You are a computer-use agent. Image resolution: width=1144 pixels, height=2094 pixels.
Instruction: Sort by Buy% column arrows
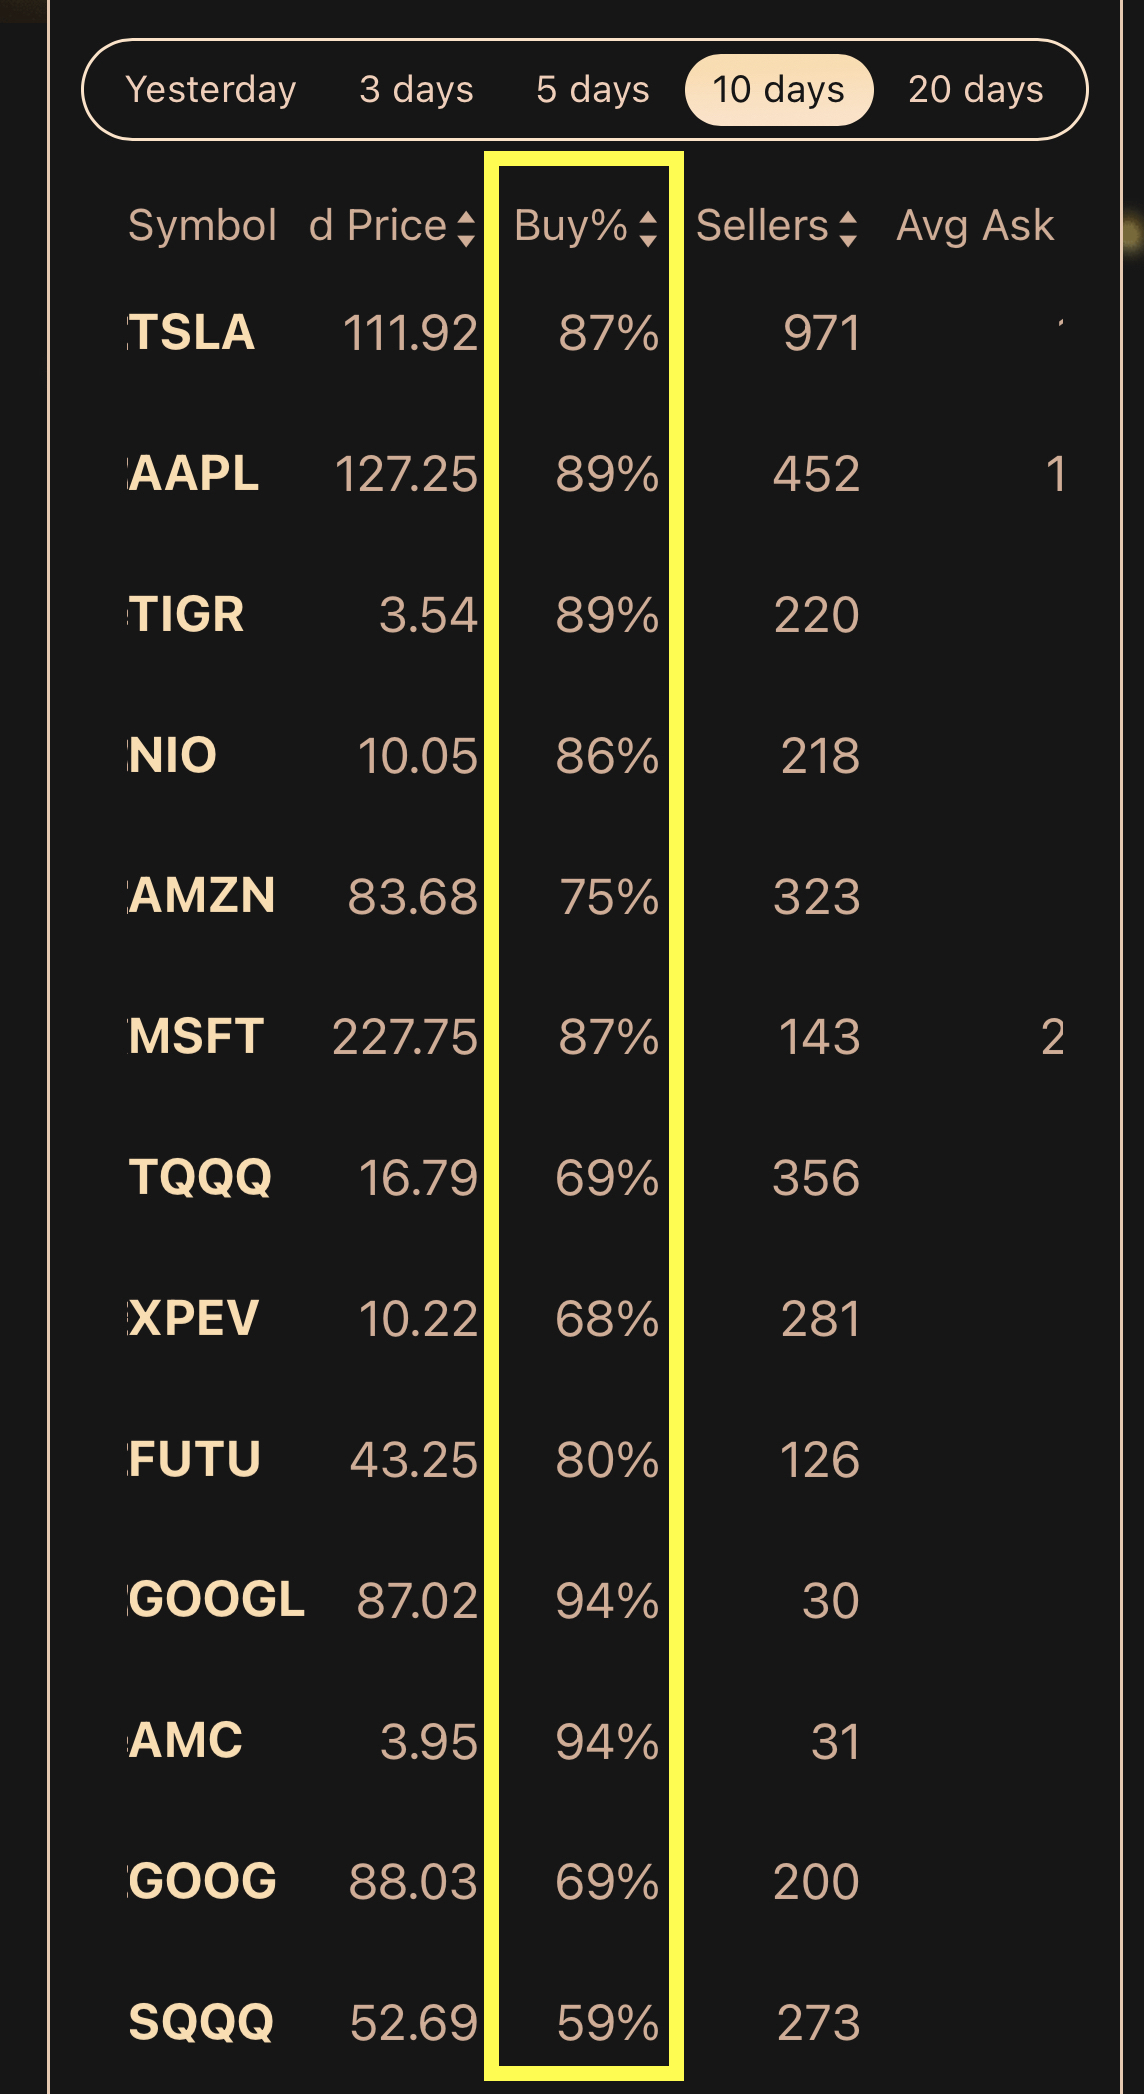(x=648, y=228)
